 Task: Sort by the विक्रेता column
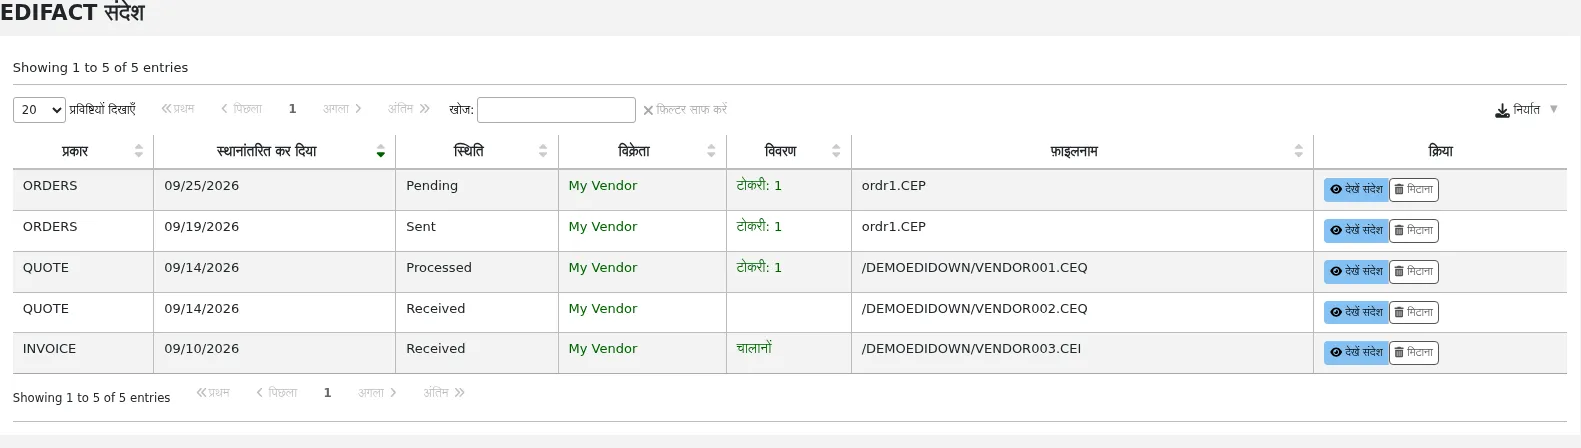pyautogui.click(x=642, y=151)
